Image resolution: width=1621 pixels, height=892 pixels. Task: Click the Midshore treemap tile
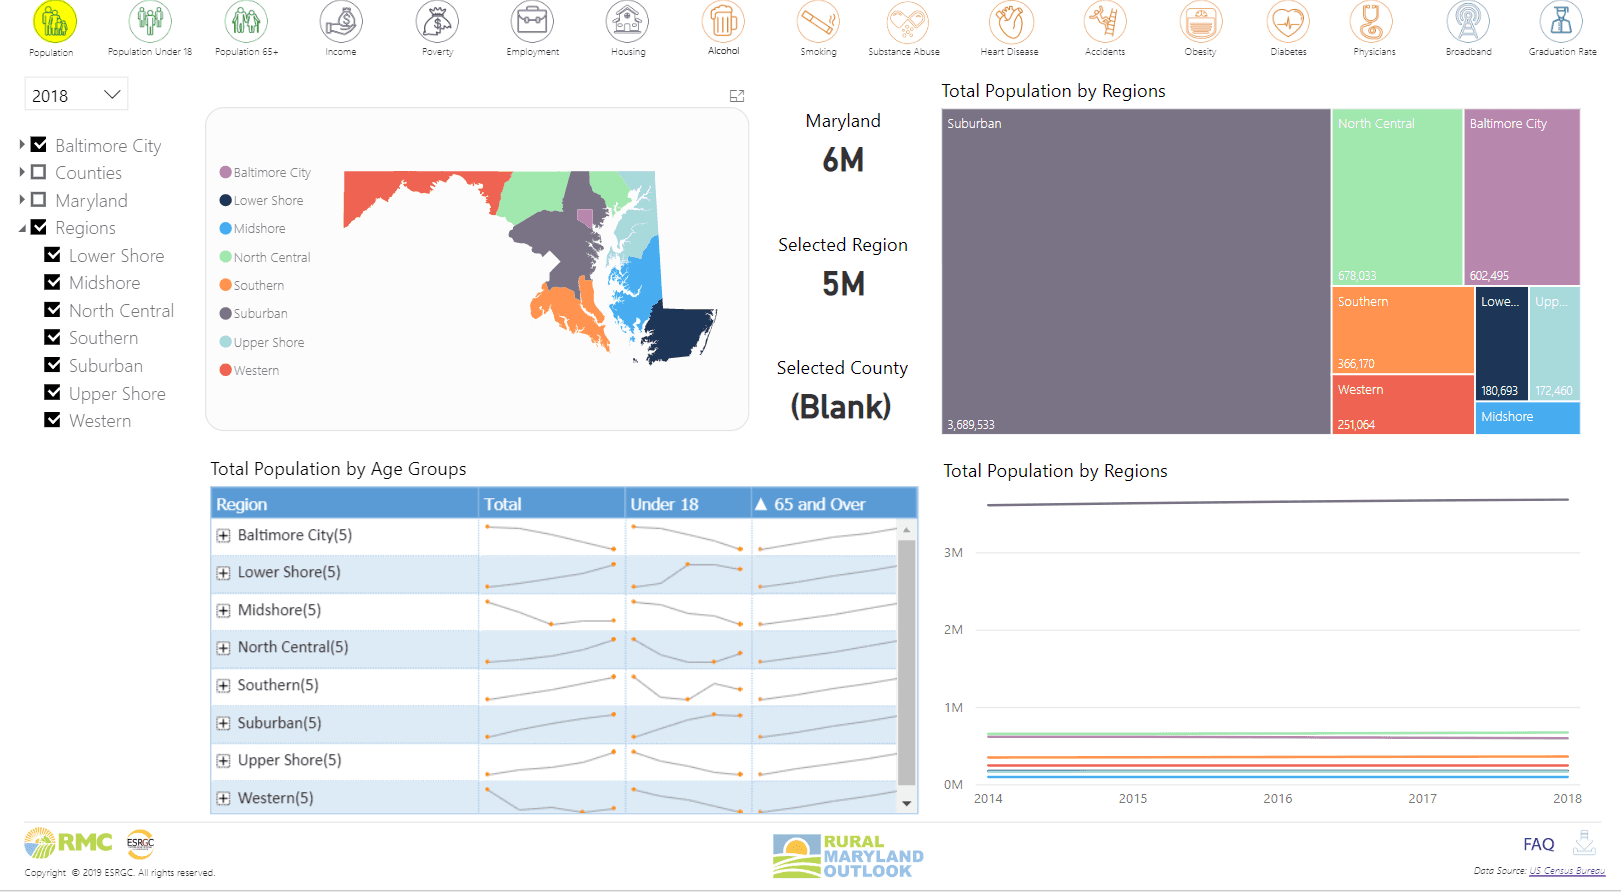coord(1528,418)
